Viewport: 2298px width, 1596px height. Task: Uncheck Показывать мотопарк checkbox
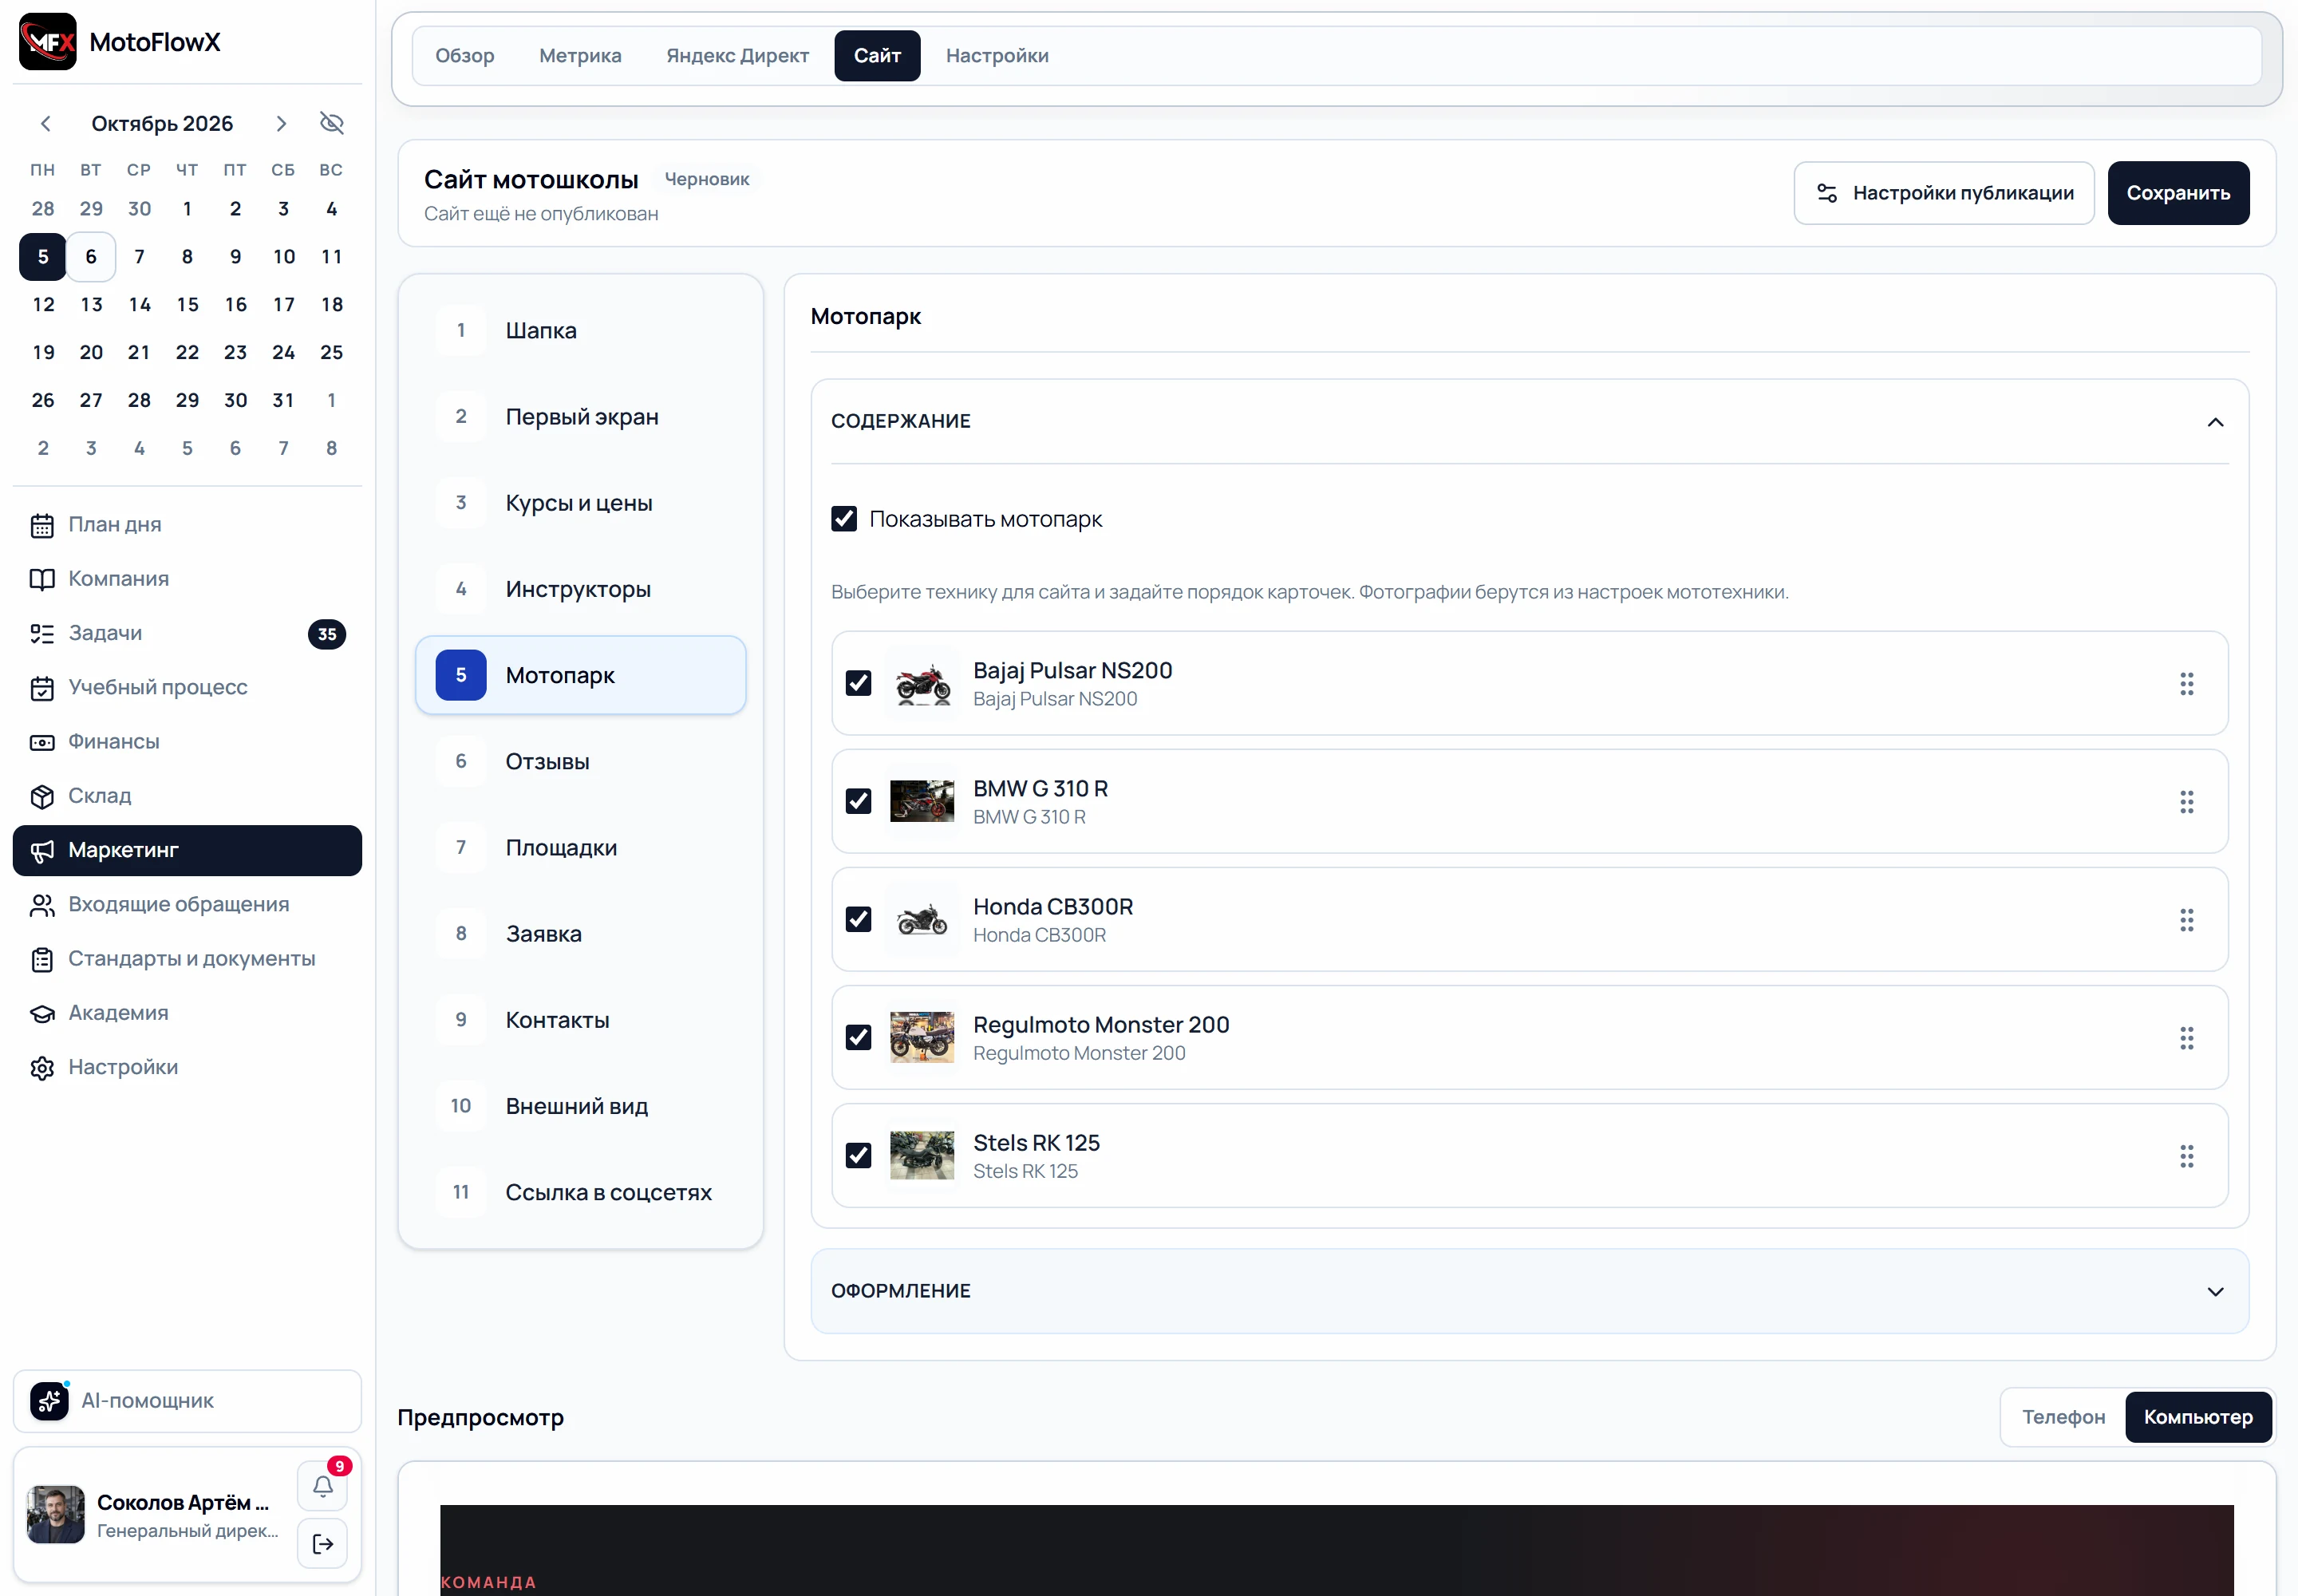pos(844,518)
